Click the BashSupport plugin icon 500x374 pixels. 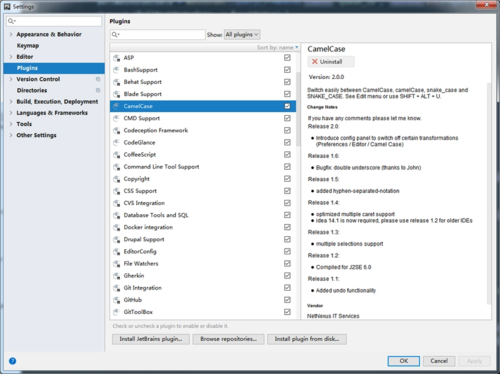tap(116, 70)
